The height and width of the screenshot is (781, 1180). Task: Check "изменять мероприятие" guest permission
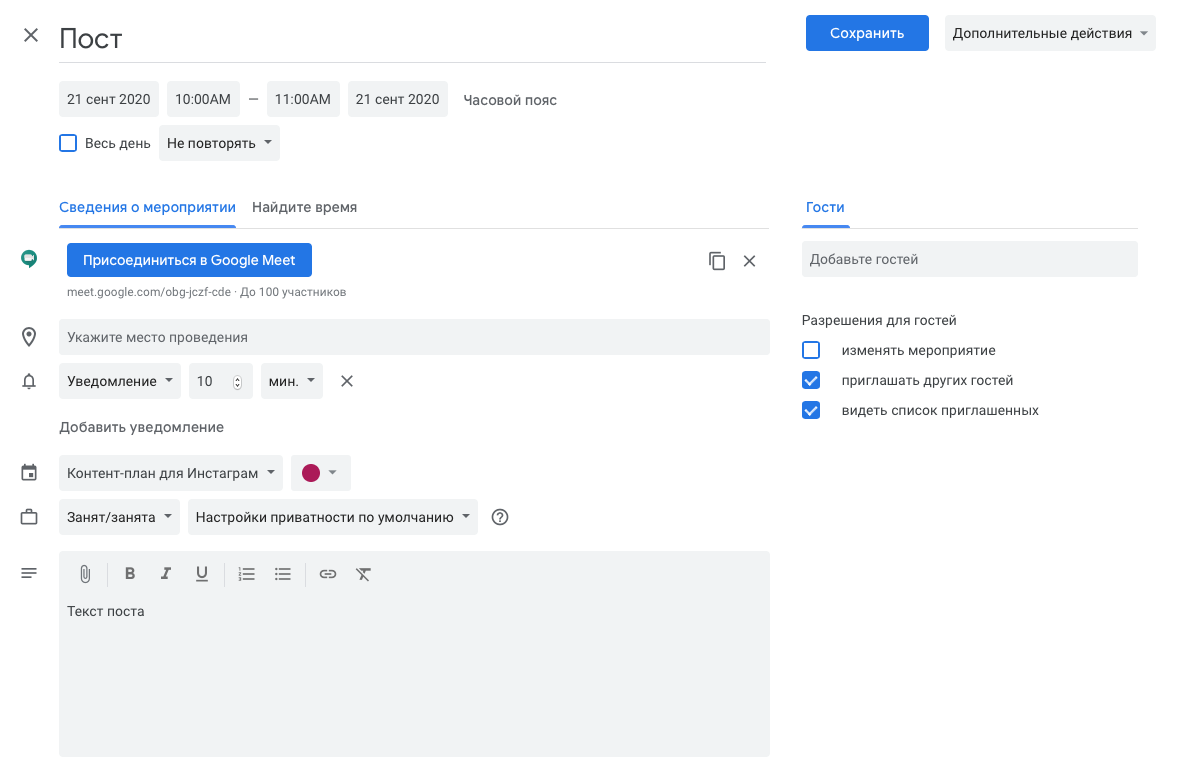pos(811,350)
